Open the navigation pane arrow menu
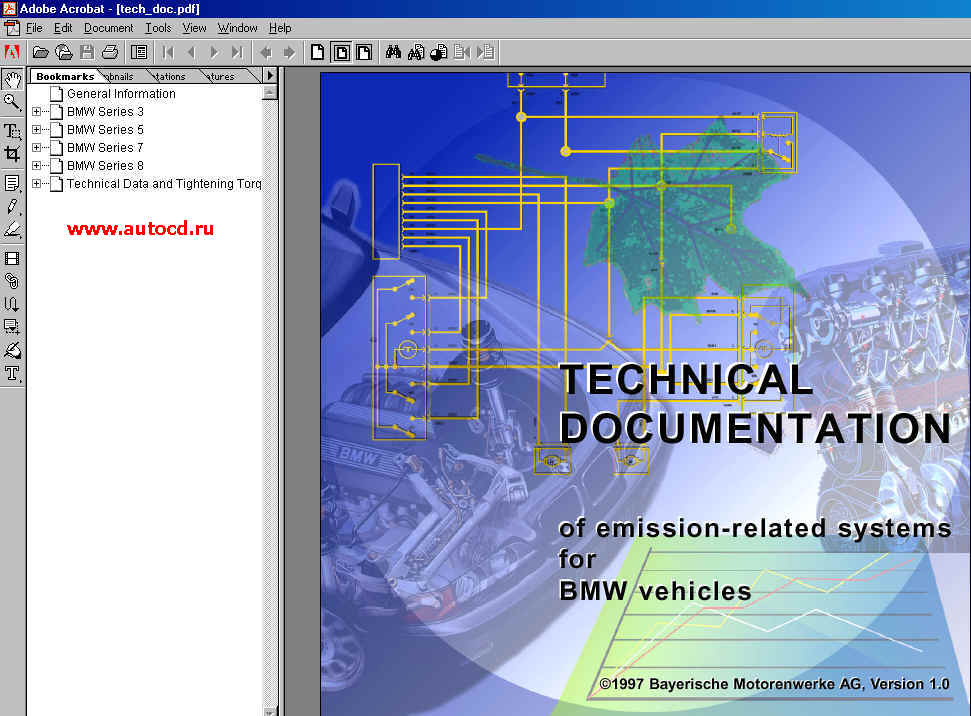The height and width of the screenshot is (716, 971). point(270,76)
